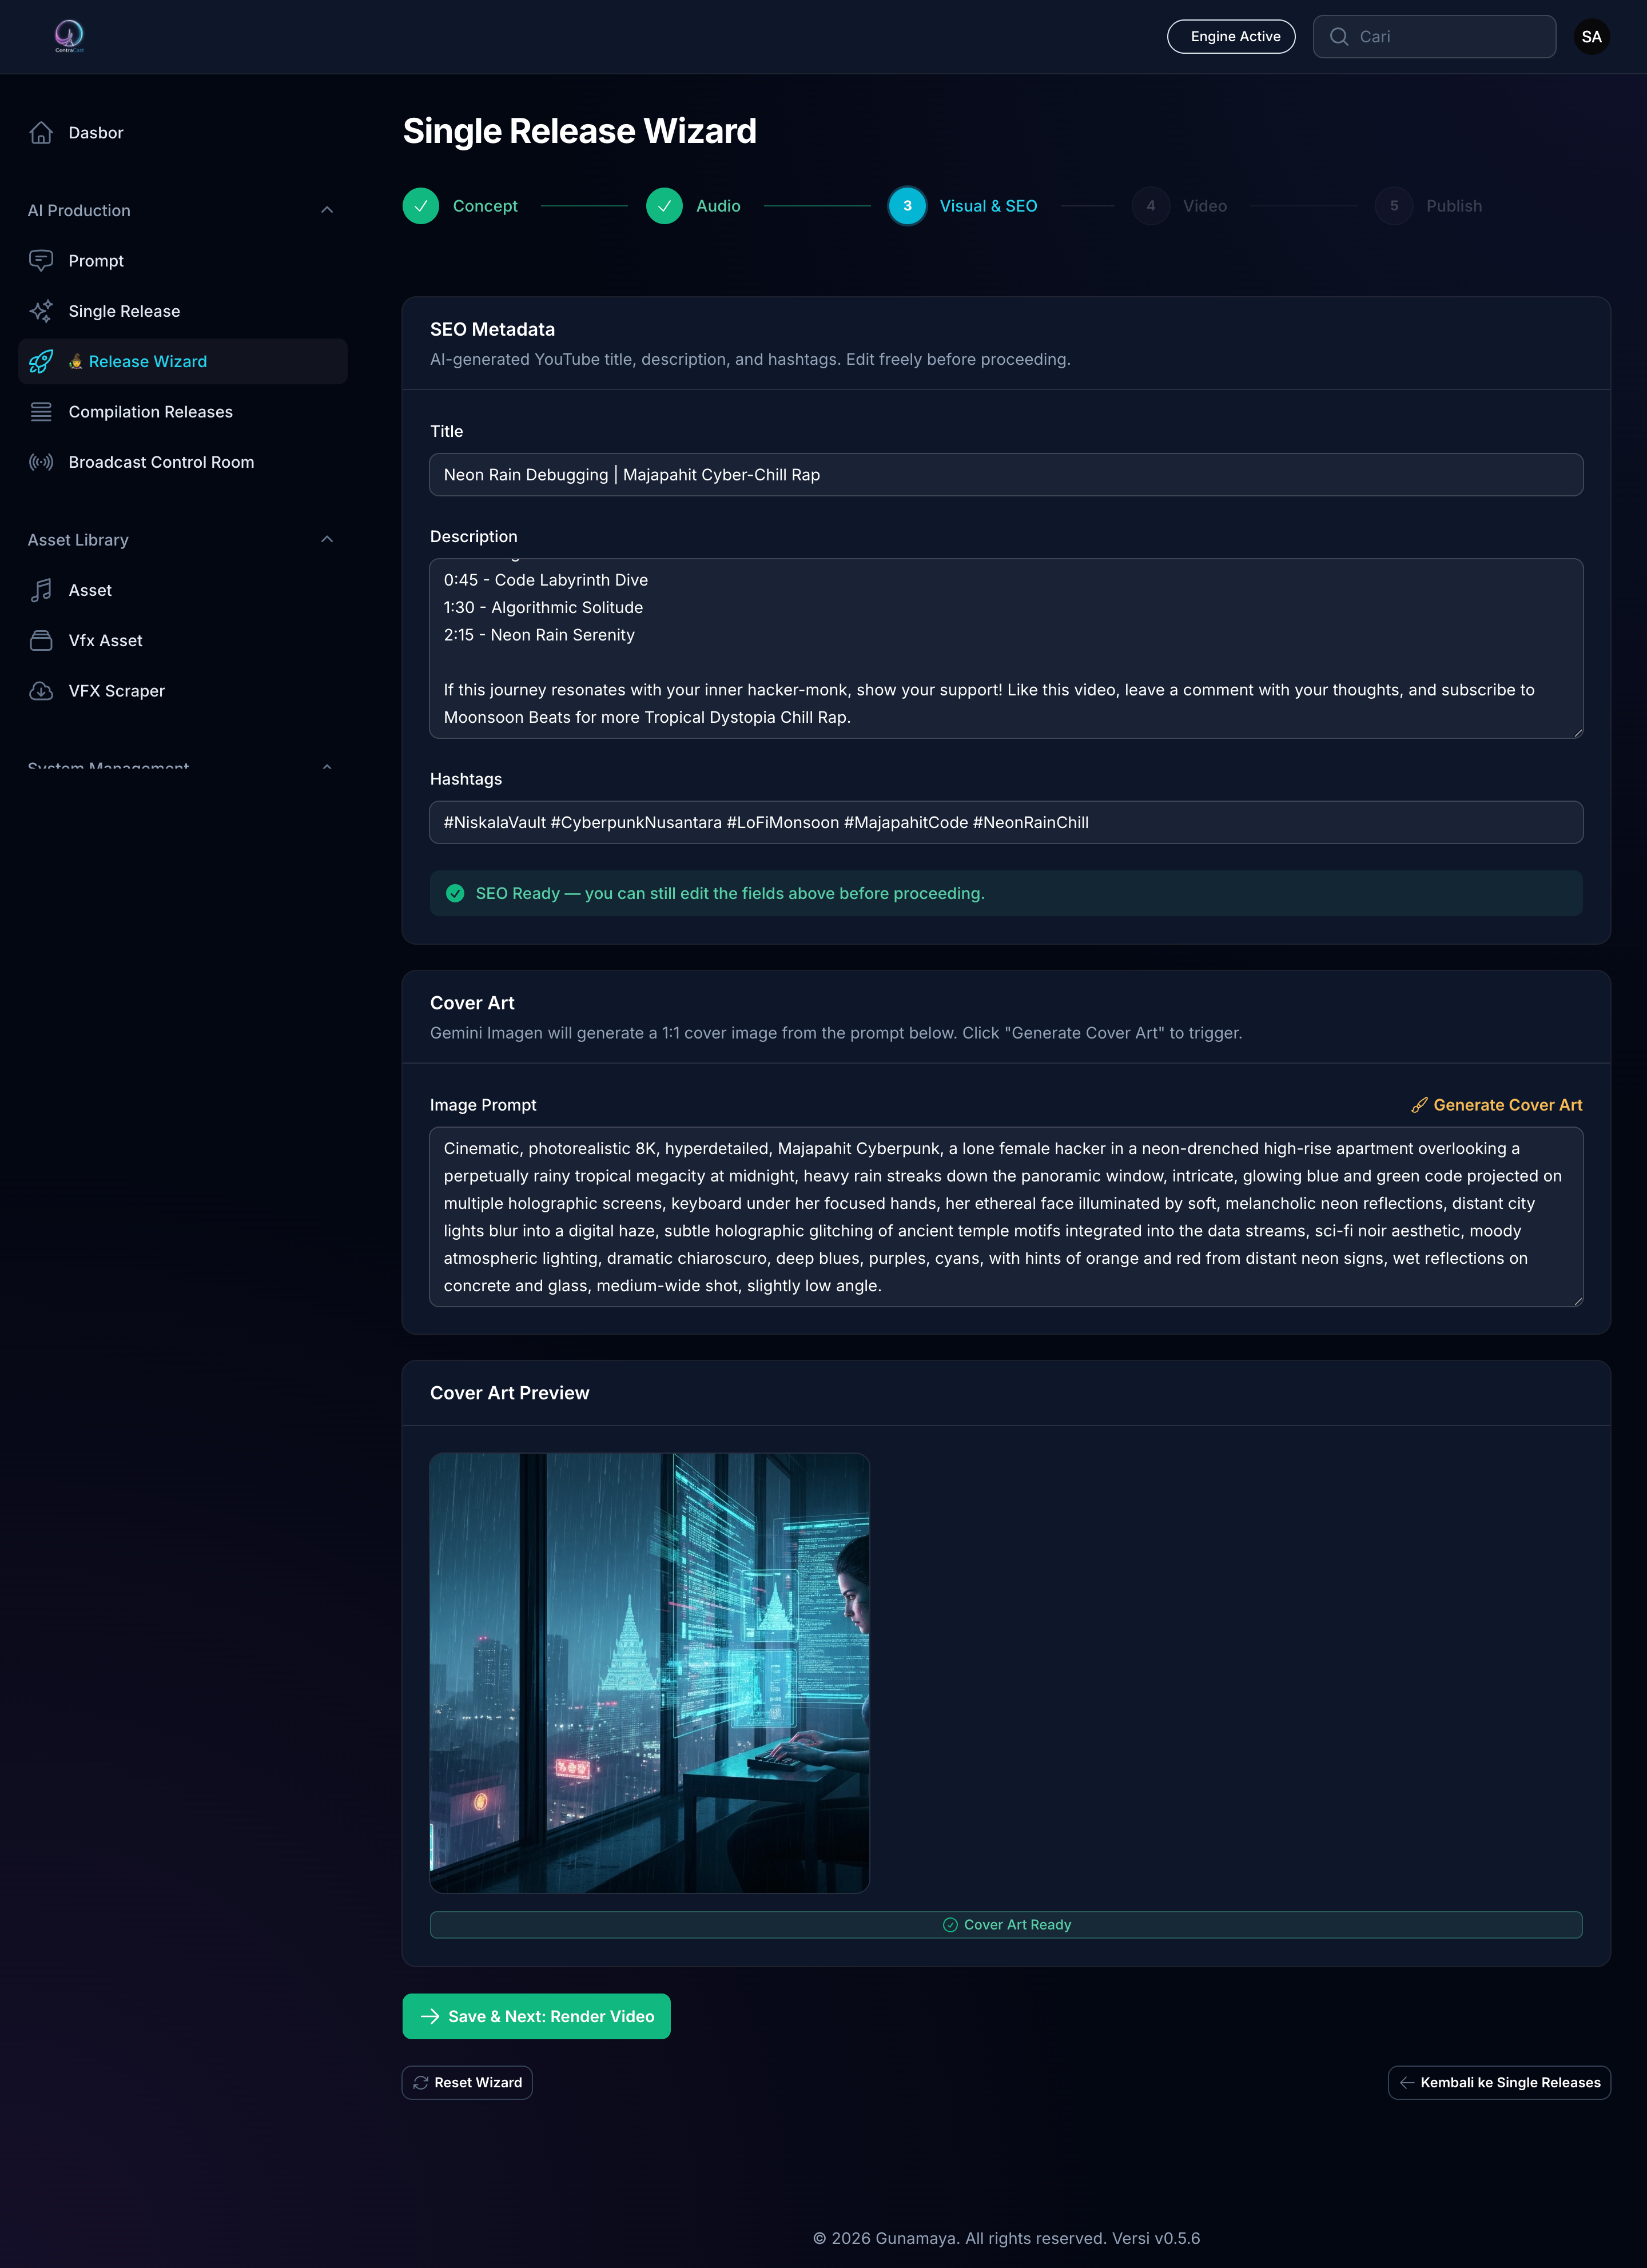
Task: Open Single Release from sidebar
Action: [x=41, y=311]
